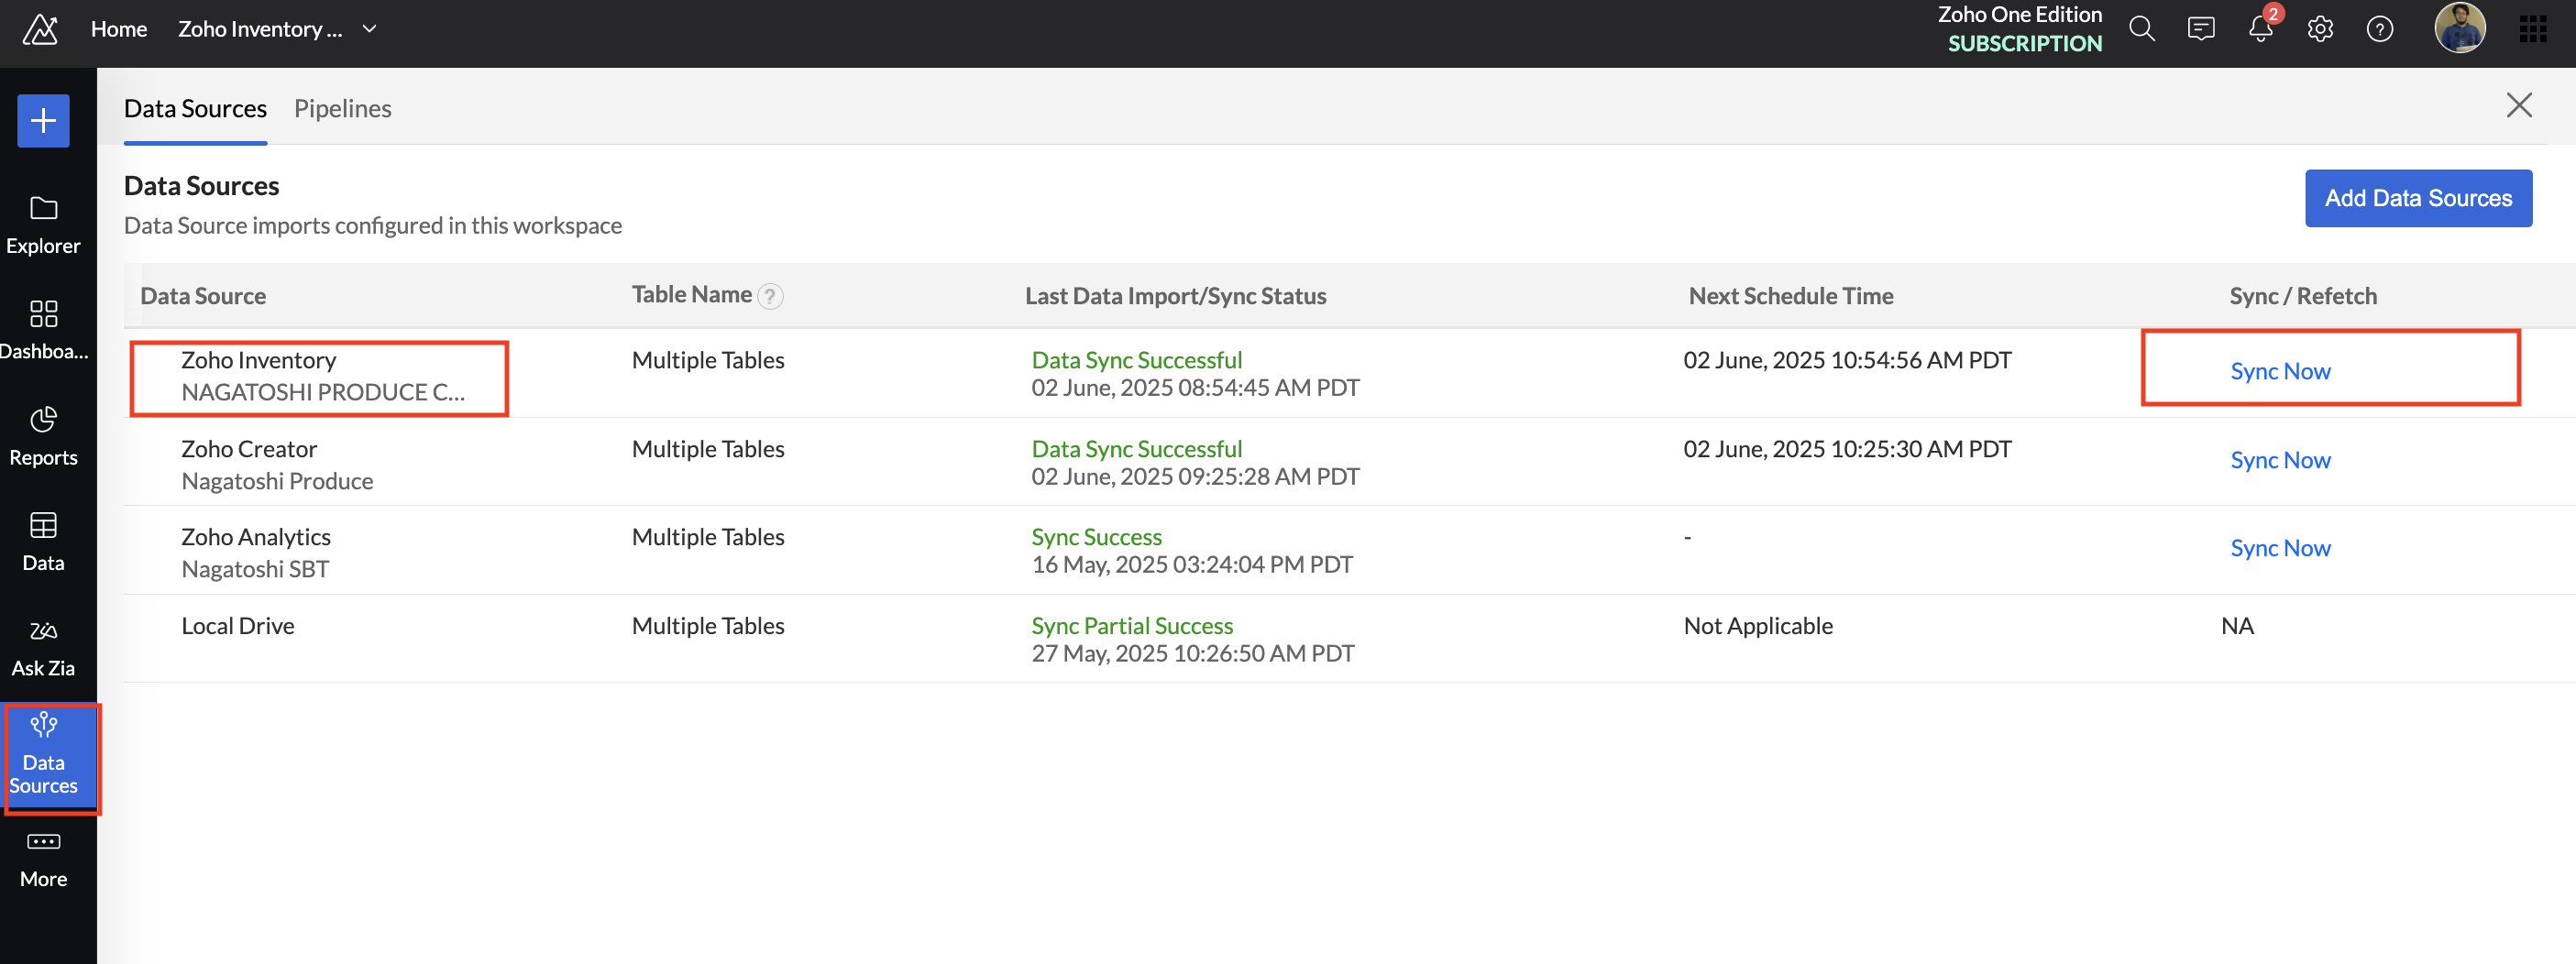Click Multiple Tables in Zoho Inventory row
The width and height of the screenshot is (2576, 964).
pyautogui.click(x=708, y=360)
